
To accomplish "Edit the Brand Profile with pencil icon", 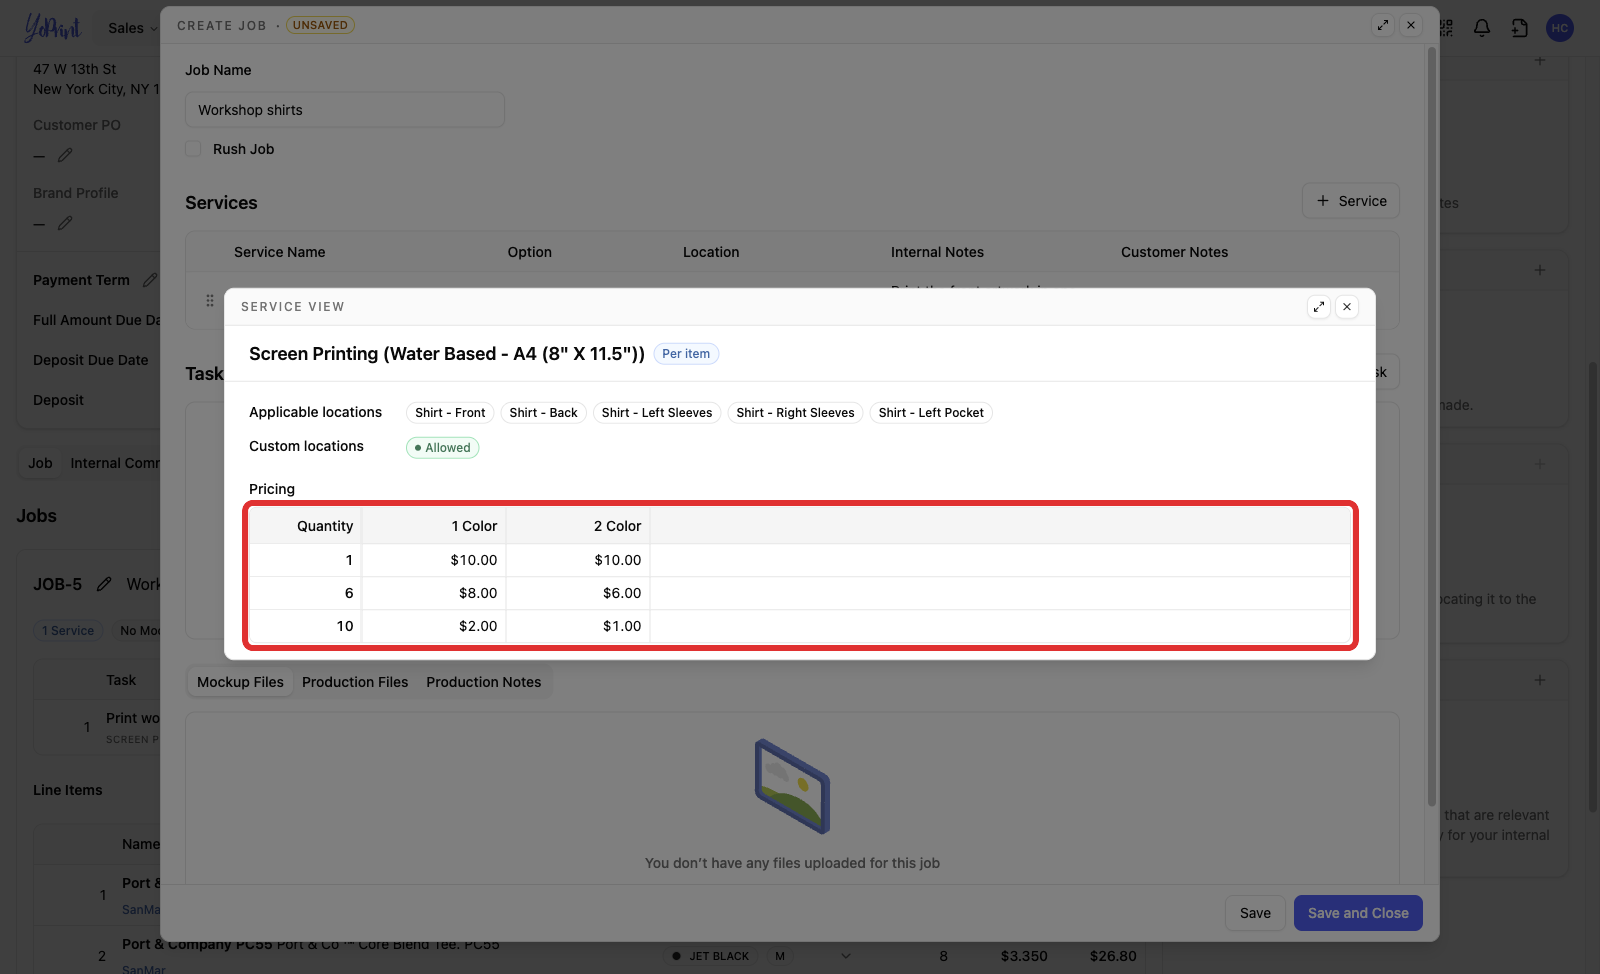I will (x=65, y=223).
